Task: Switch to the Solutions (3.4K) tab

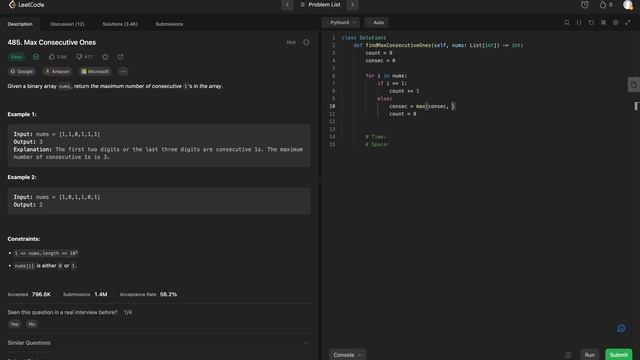Action: point(120,24)
